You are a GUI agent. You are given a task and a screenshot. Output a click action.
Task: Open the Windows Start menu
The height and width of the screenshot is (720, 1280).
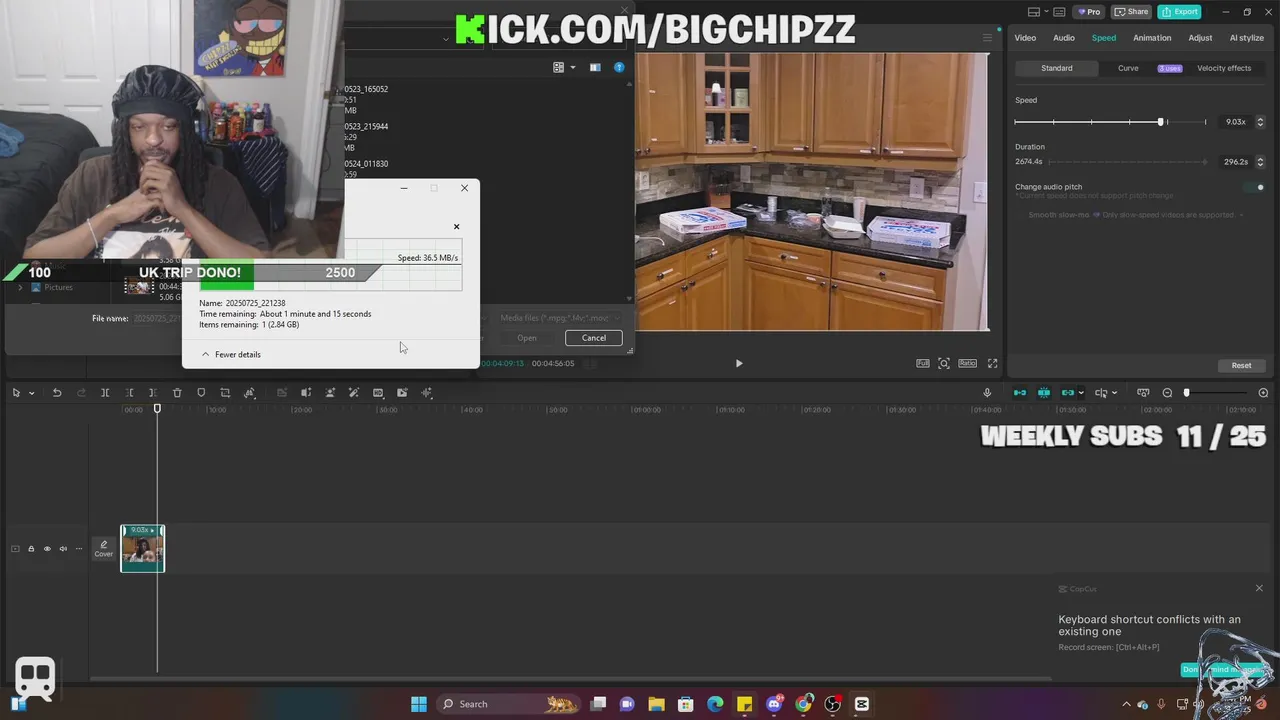tap(419, 704)
